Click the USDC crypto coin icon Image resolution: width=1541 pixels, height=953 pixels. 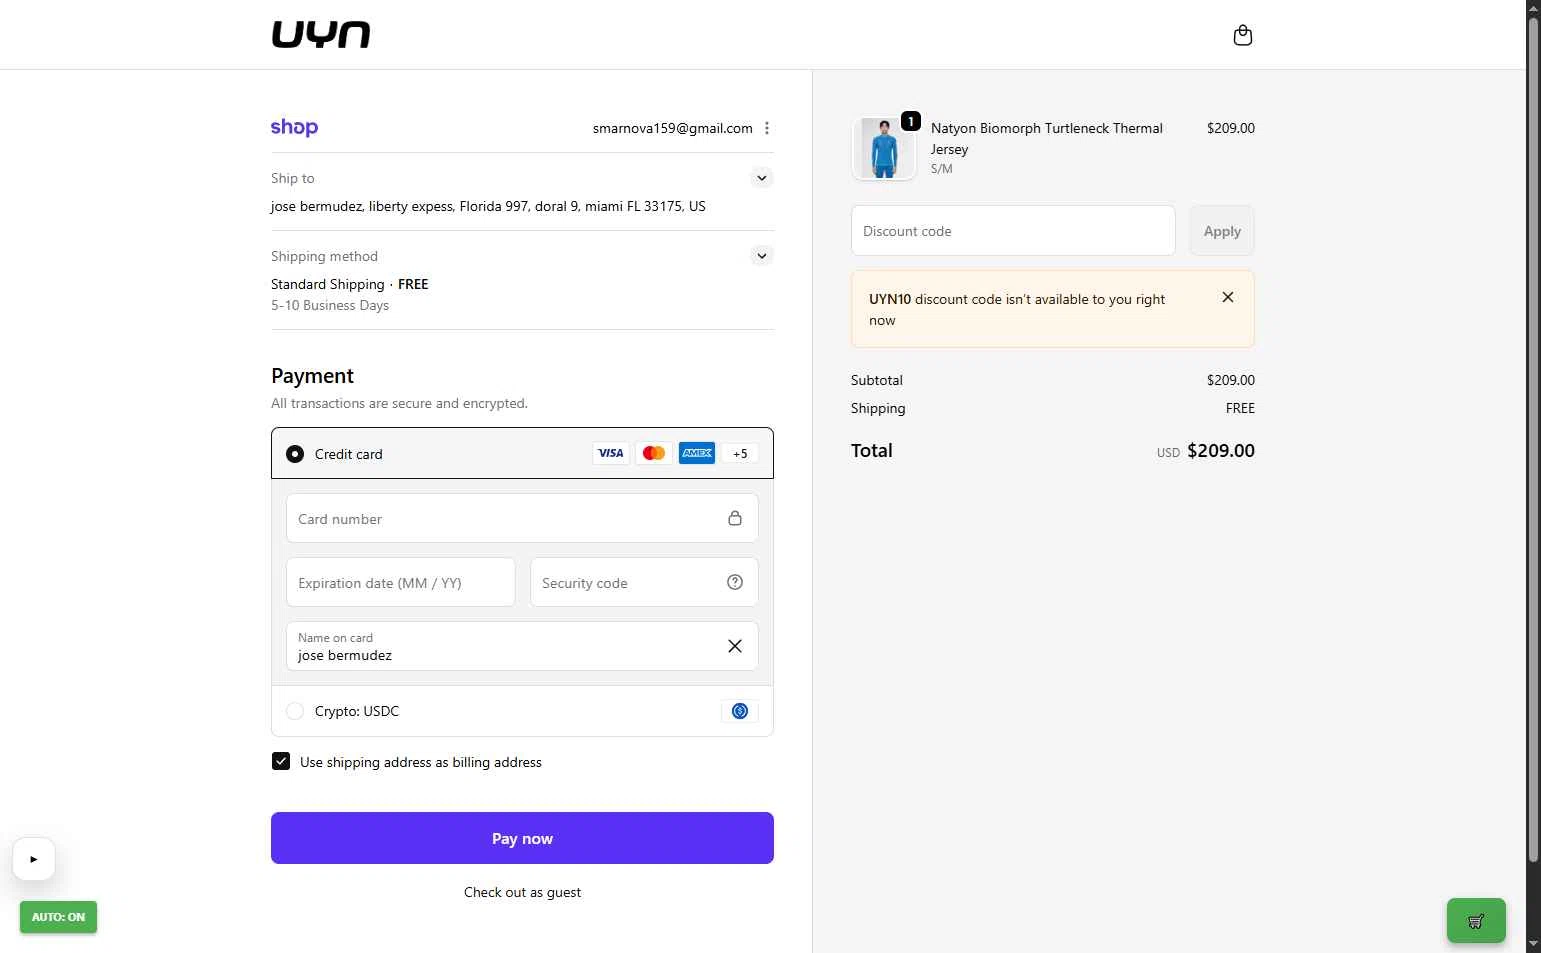click(740, 711)
